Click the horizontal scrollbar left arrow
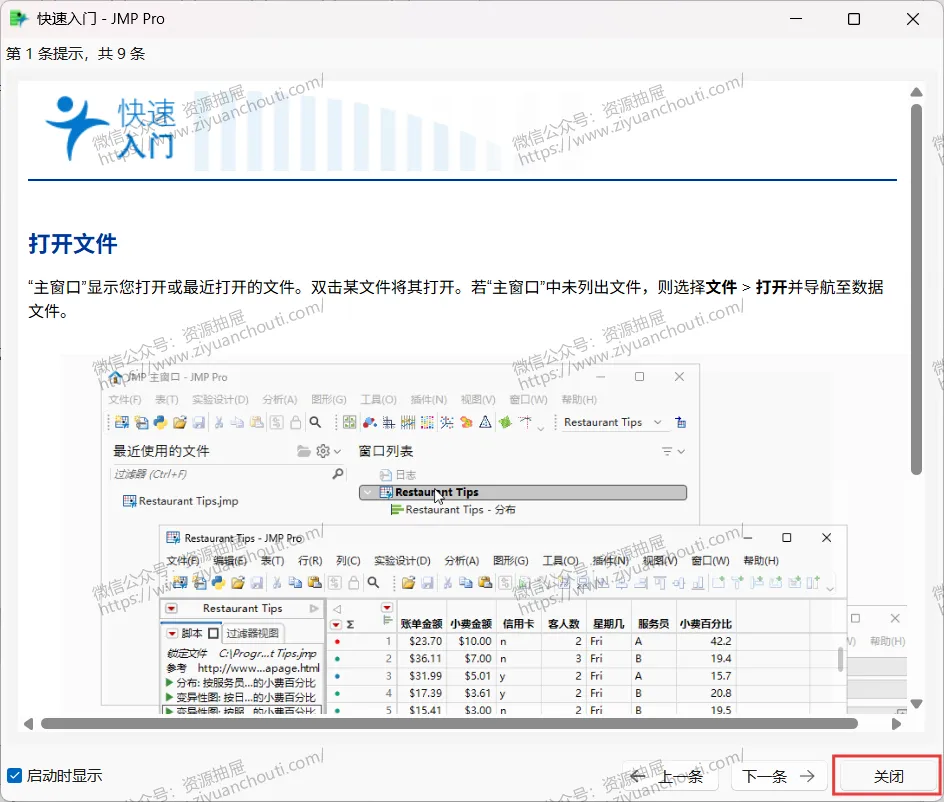 coord(28,724)
